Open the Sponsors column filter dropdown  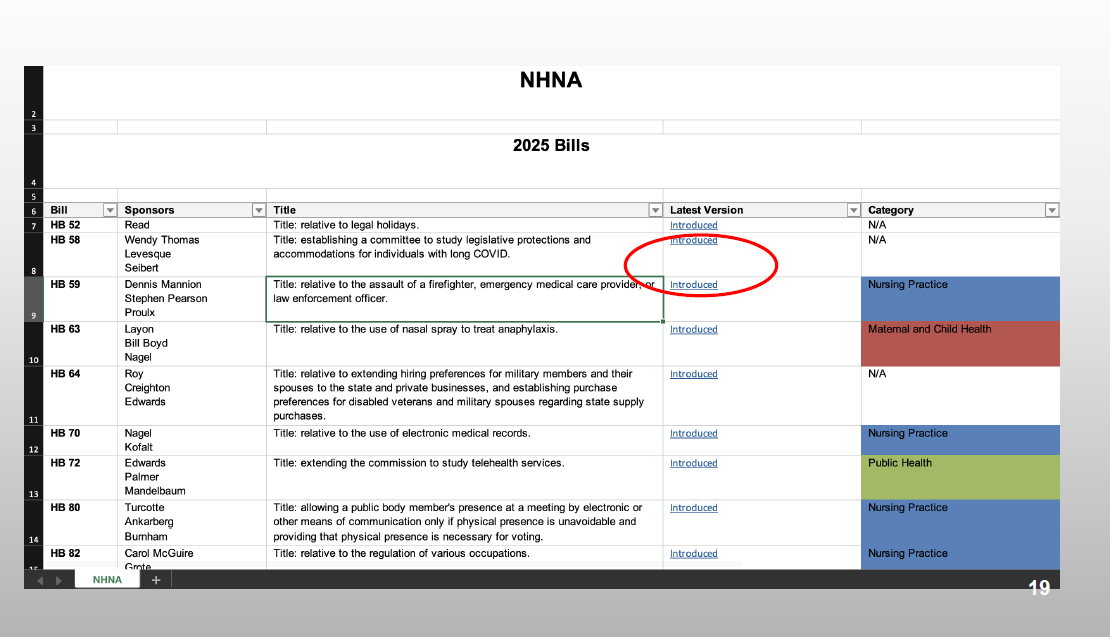(x=259, y=210)
